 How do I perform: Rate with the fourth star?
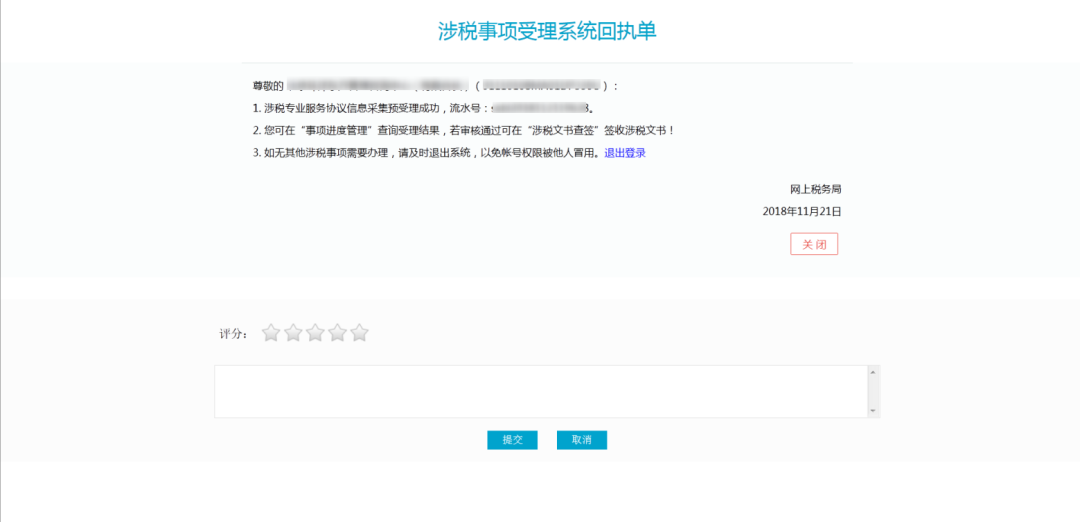338,333
